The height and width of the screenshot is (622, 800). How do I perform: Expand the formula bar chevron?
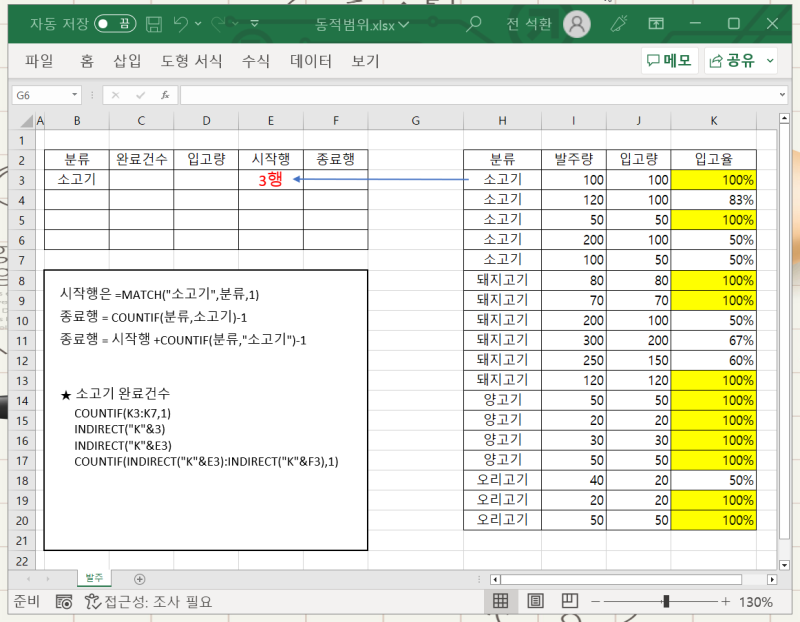pos(782,95)
